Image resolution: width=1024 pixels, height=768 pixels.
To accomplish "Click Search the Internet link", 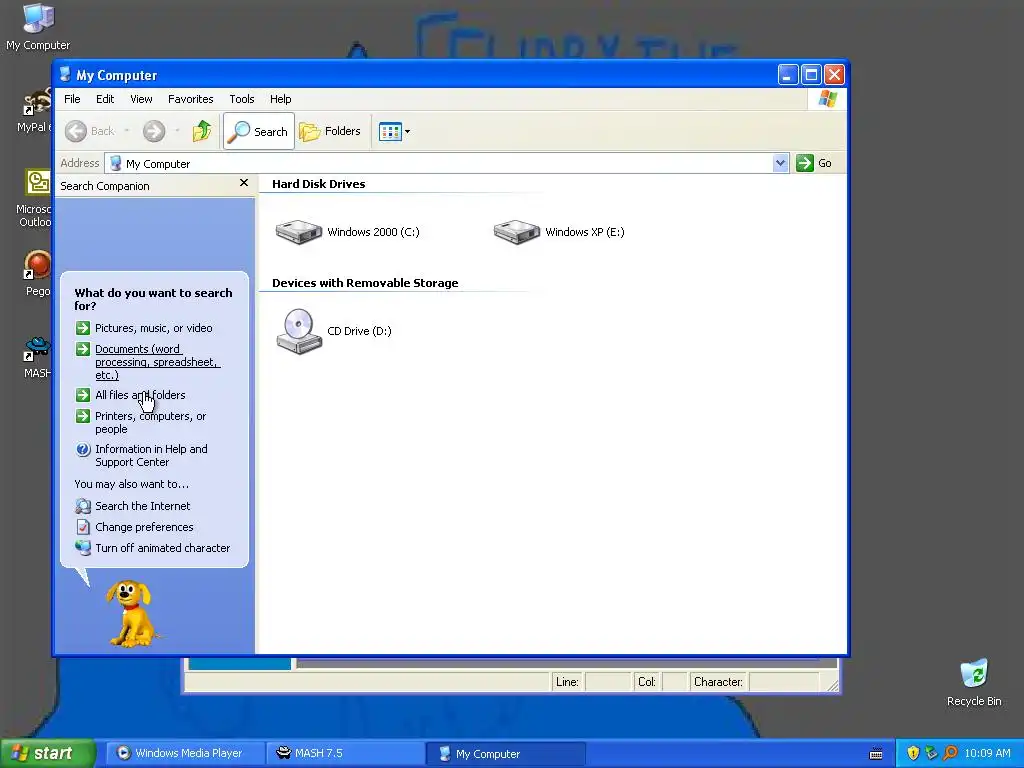I will click(x=143, y=506).
